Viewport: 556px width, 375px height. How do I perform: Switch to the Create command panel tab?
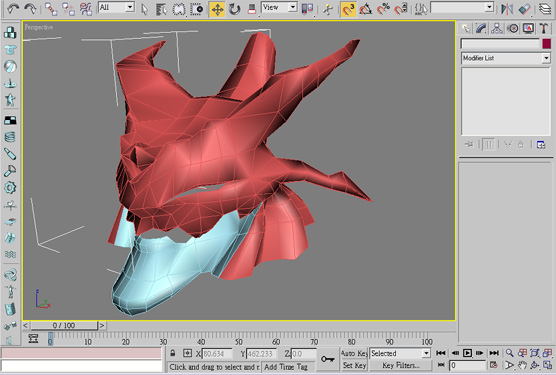(466, 28)
